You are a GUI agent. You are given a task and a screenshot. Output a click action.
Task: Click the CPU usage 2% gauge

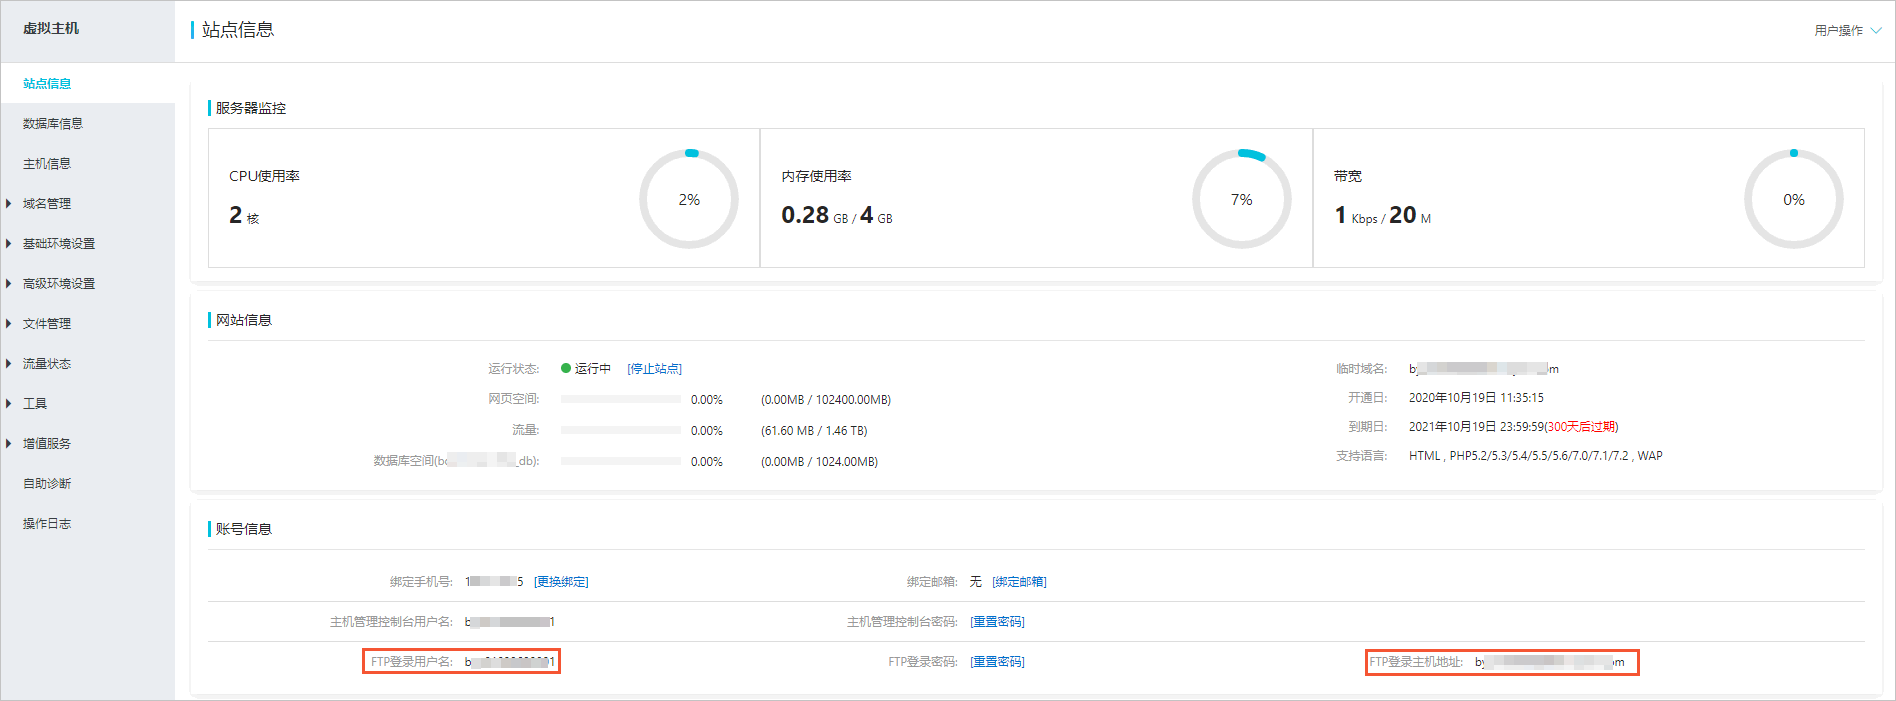click(689, 199)
